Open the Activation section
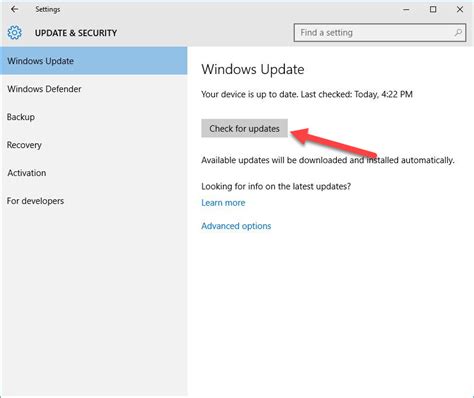474x398 pixels. (x=94, y=173)
